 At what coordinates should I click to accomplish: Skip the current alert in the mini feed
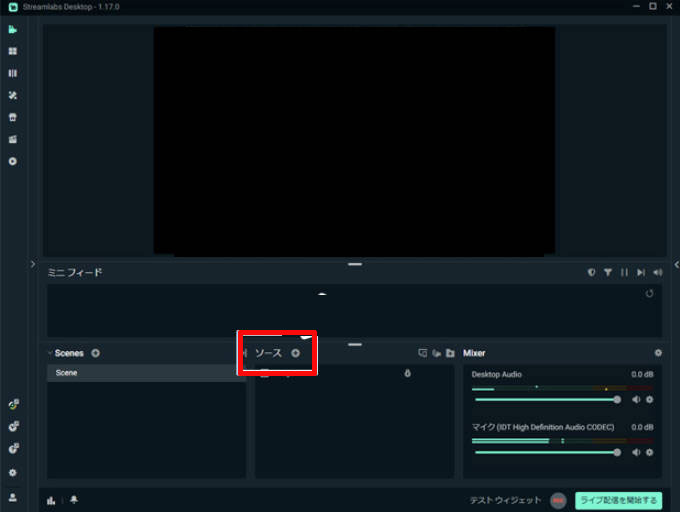click(641, 272)
